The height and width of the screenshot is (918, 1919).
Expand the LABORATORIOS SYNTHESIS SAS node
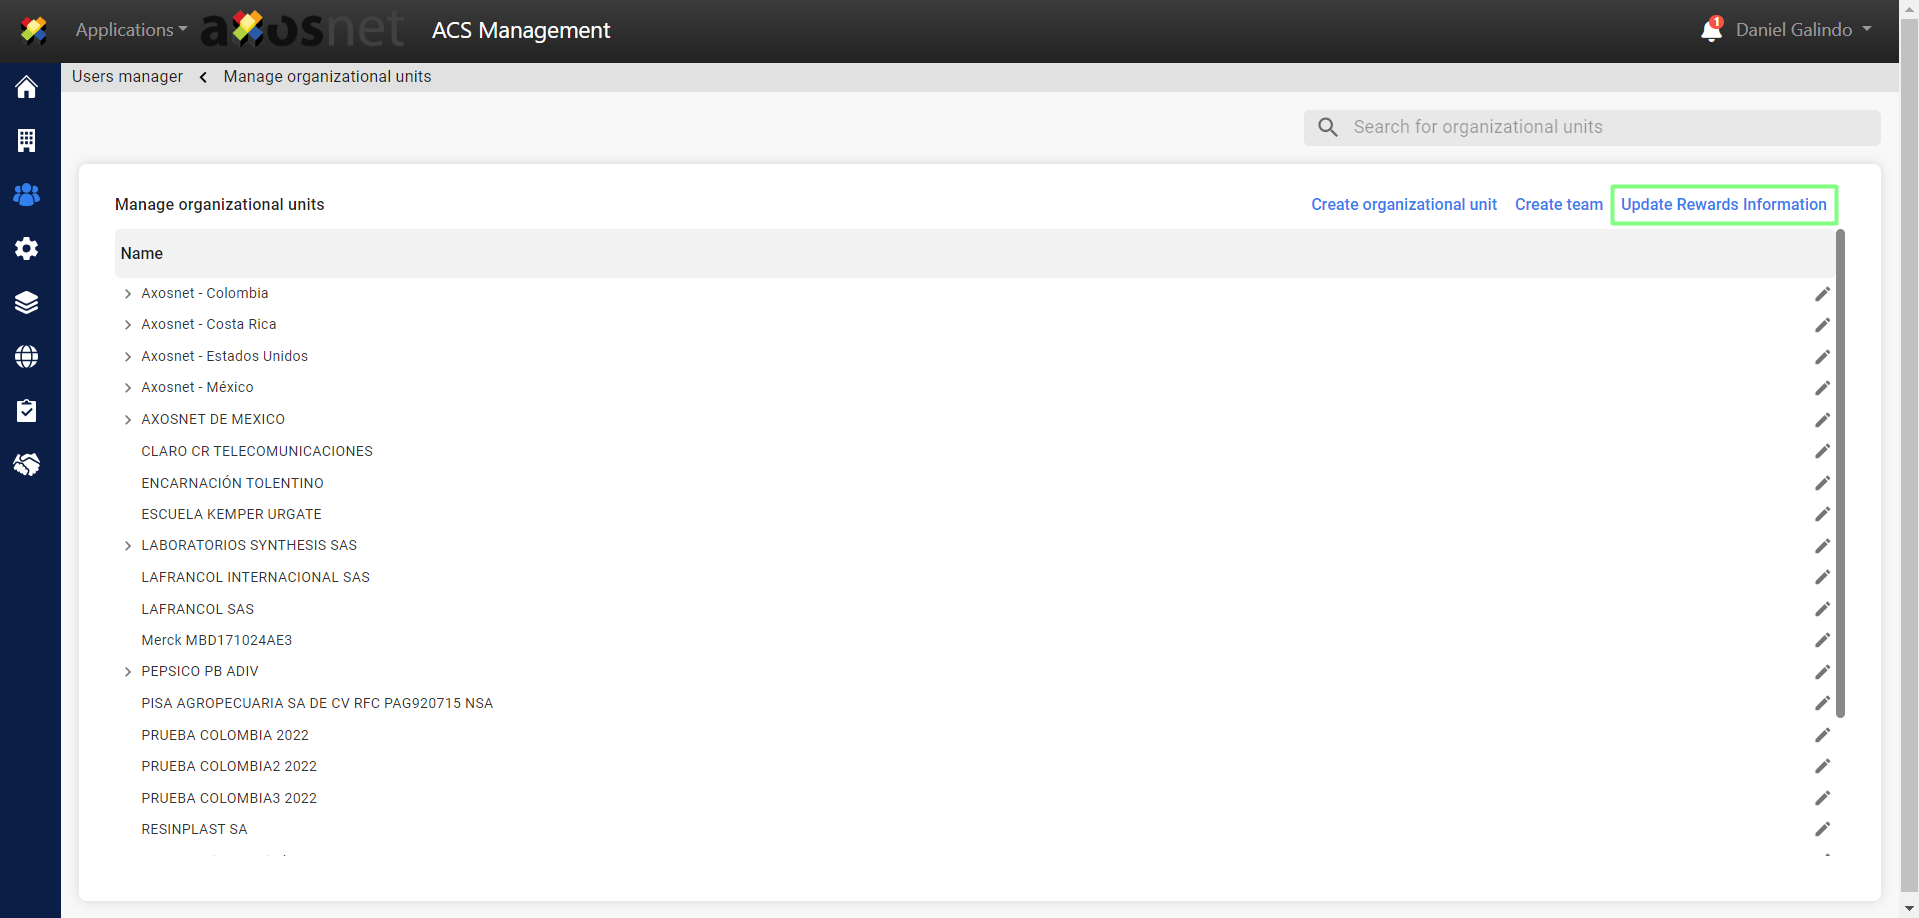pyautogui.click(x=128, y=546)
